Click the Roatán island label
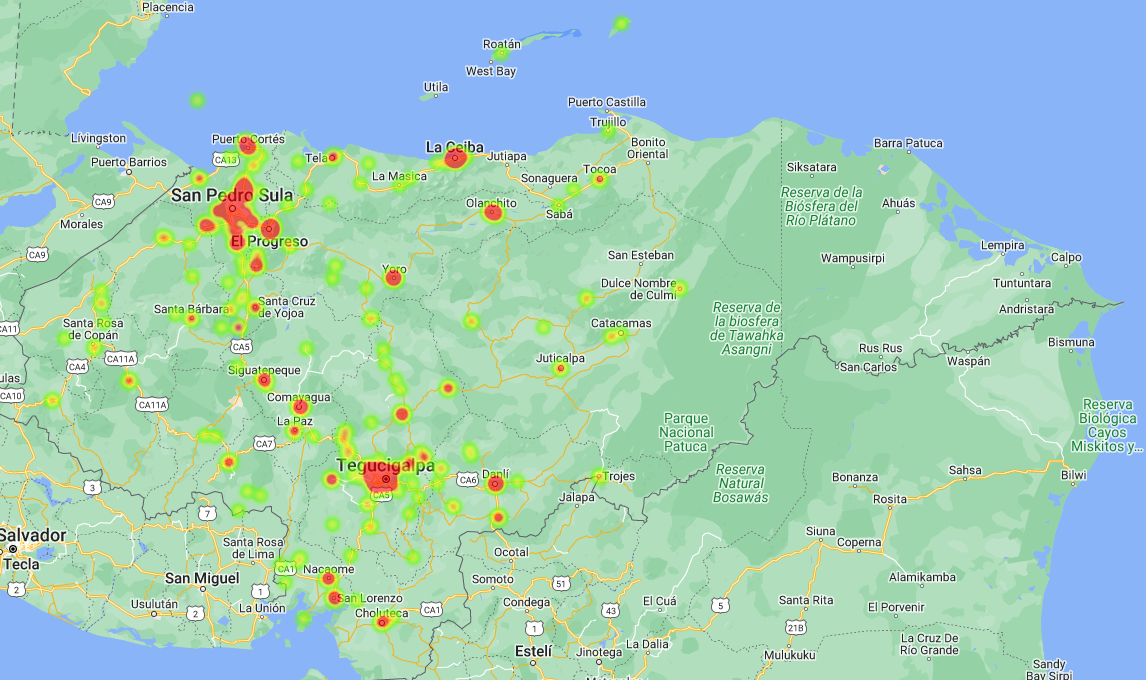The width and height of the screenshot is (1146, 680). (502, 44)
